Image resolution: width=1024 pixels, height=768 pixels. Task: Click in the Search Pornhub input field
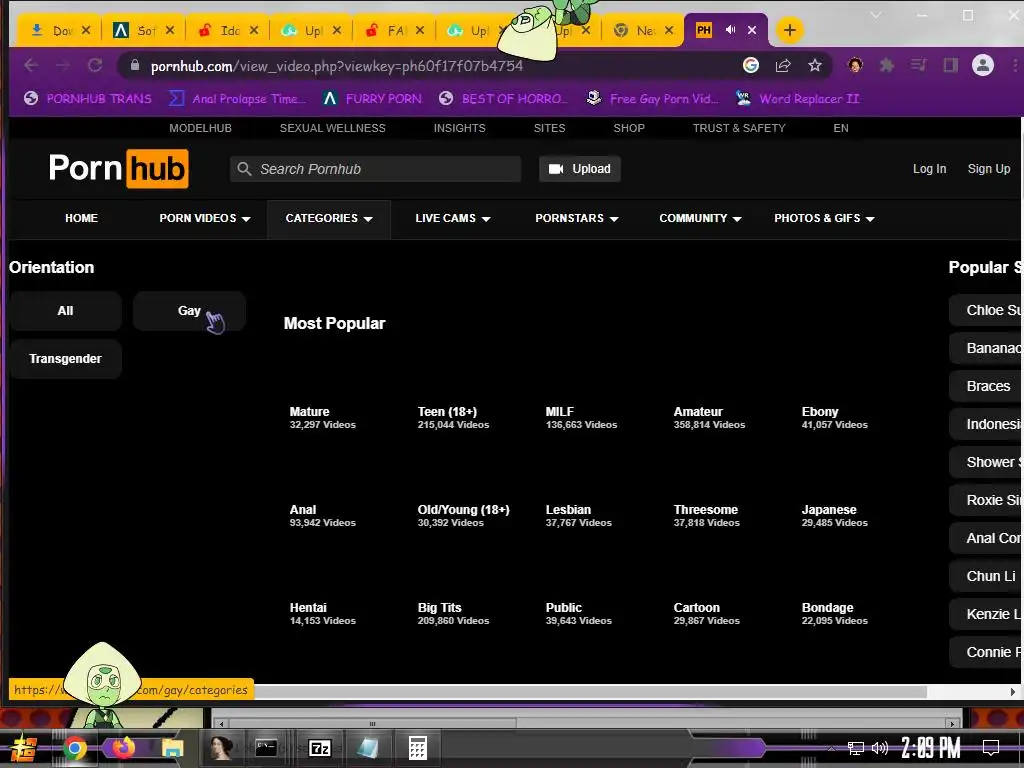[376, 169]
